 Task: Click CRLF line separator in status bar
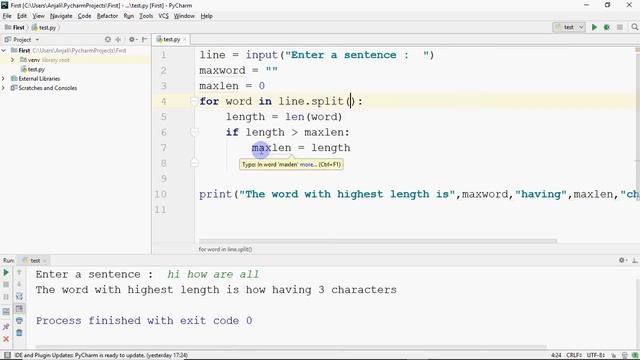tap(574, 355)
